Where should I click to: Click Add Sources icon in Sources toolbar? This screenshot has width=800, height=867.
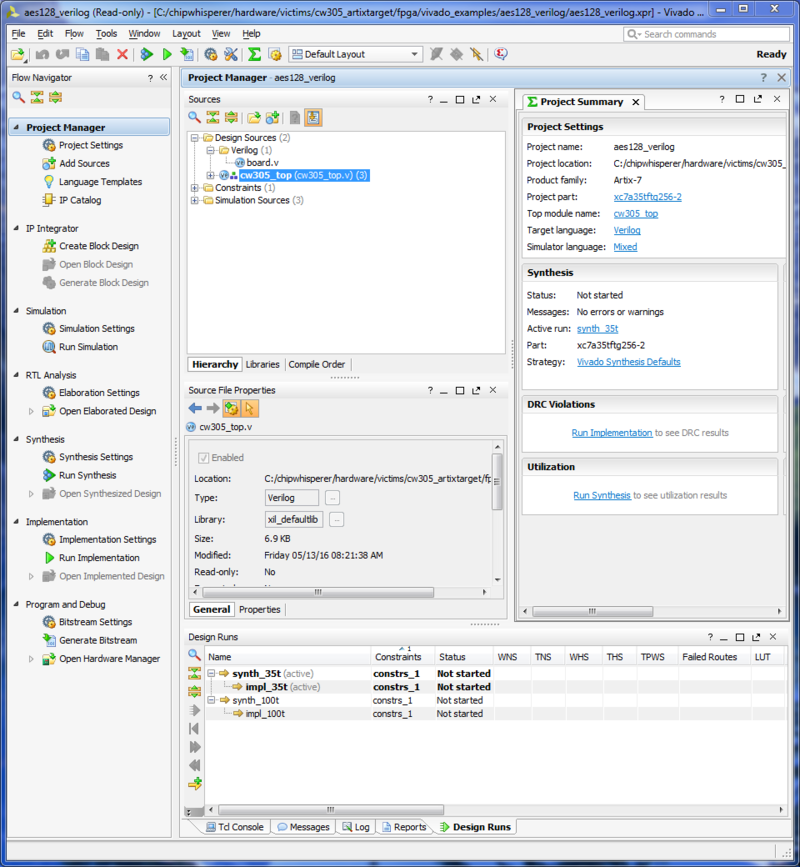(272, 117)
